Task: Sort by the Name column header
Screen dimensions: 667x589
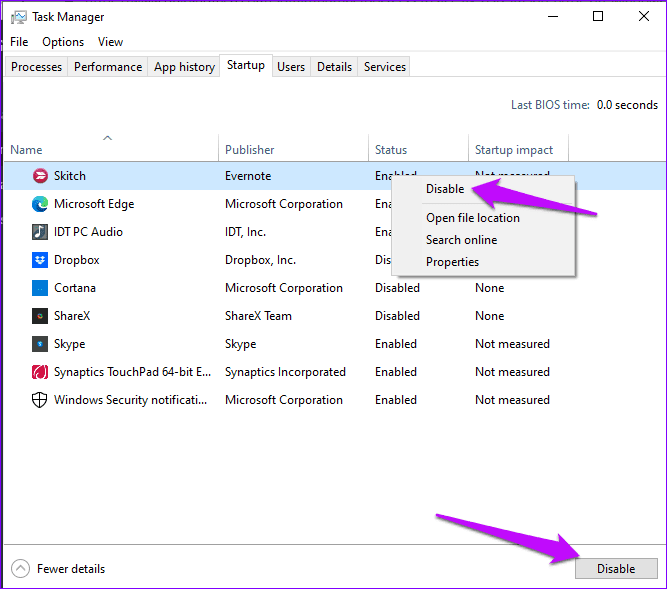Action: click(x=26, y=150)
